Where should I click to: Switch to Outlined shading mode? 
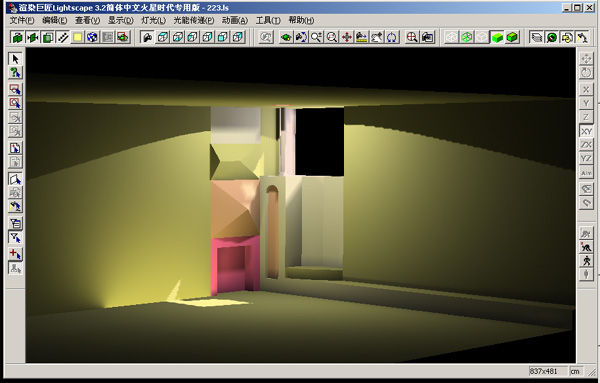[x=512, y=37]
